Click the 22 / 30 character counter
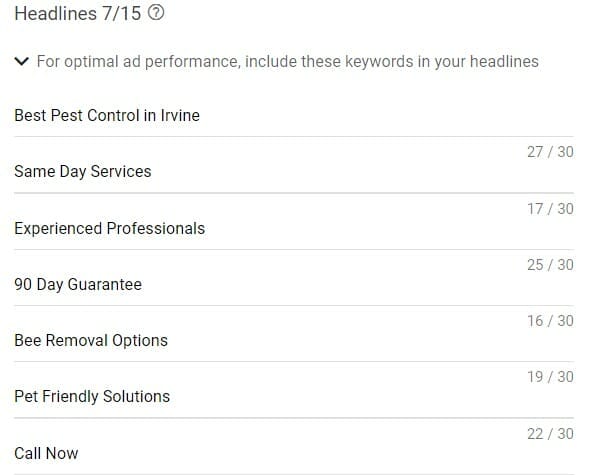607x475 pixels. tap(550, 434)
